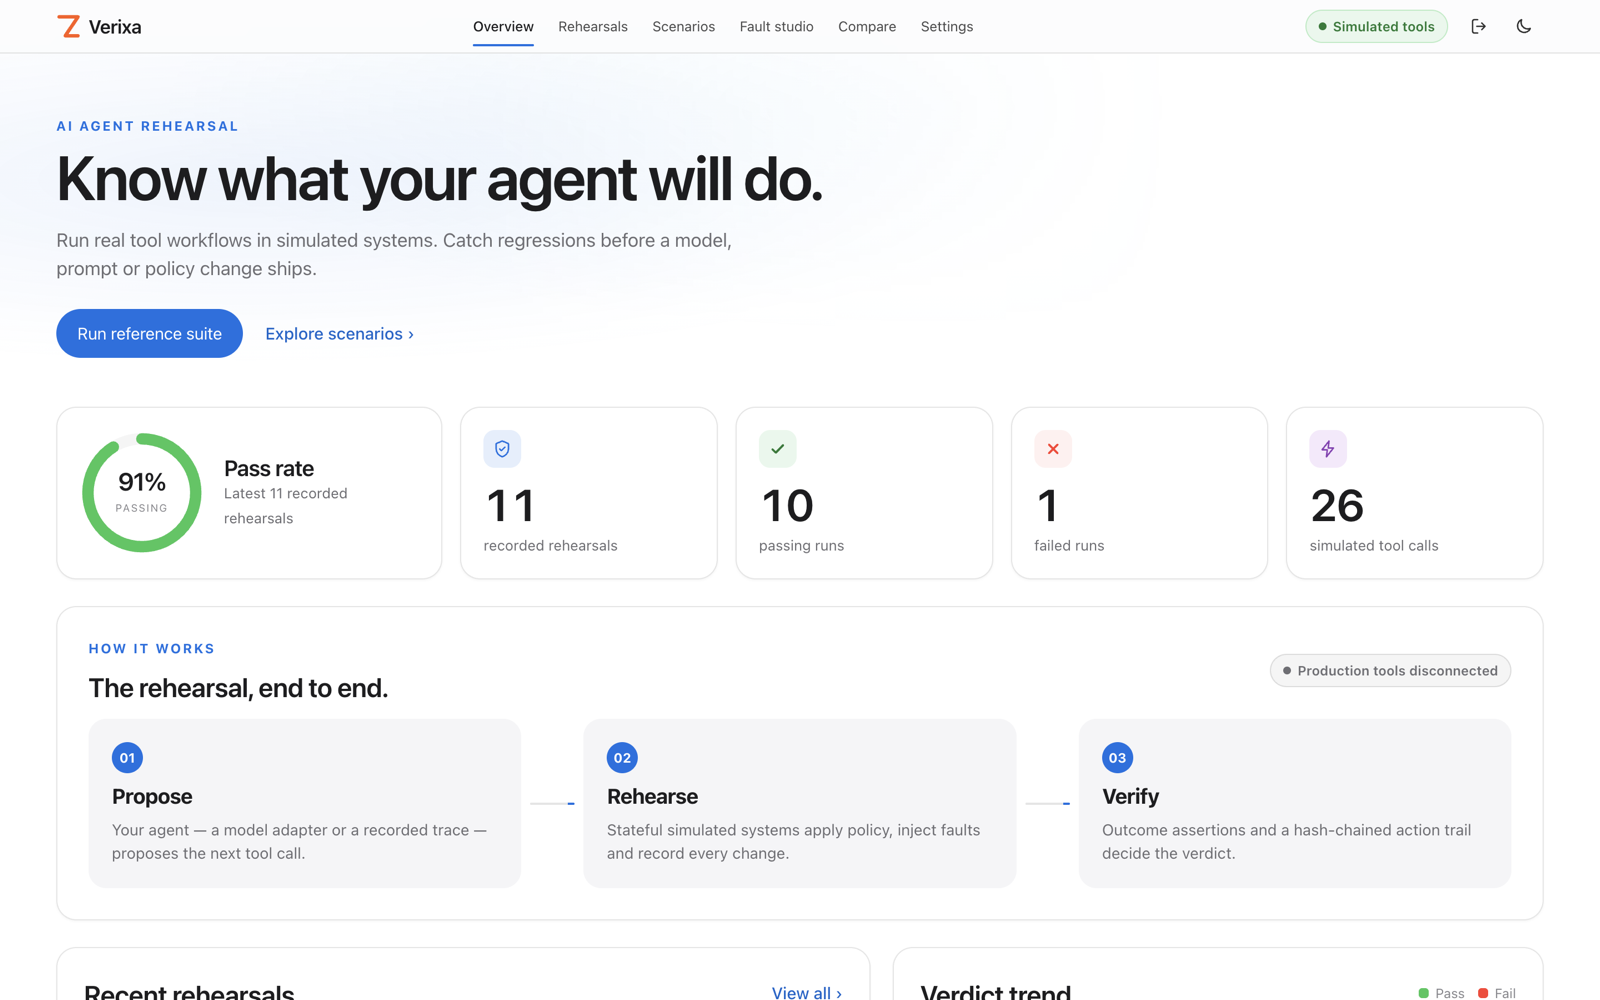This screenshot has height=1000, width=1600.
Task: Open Fault studio in navigation
Action: [x=777, y=27]
